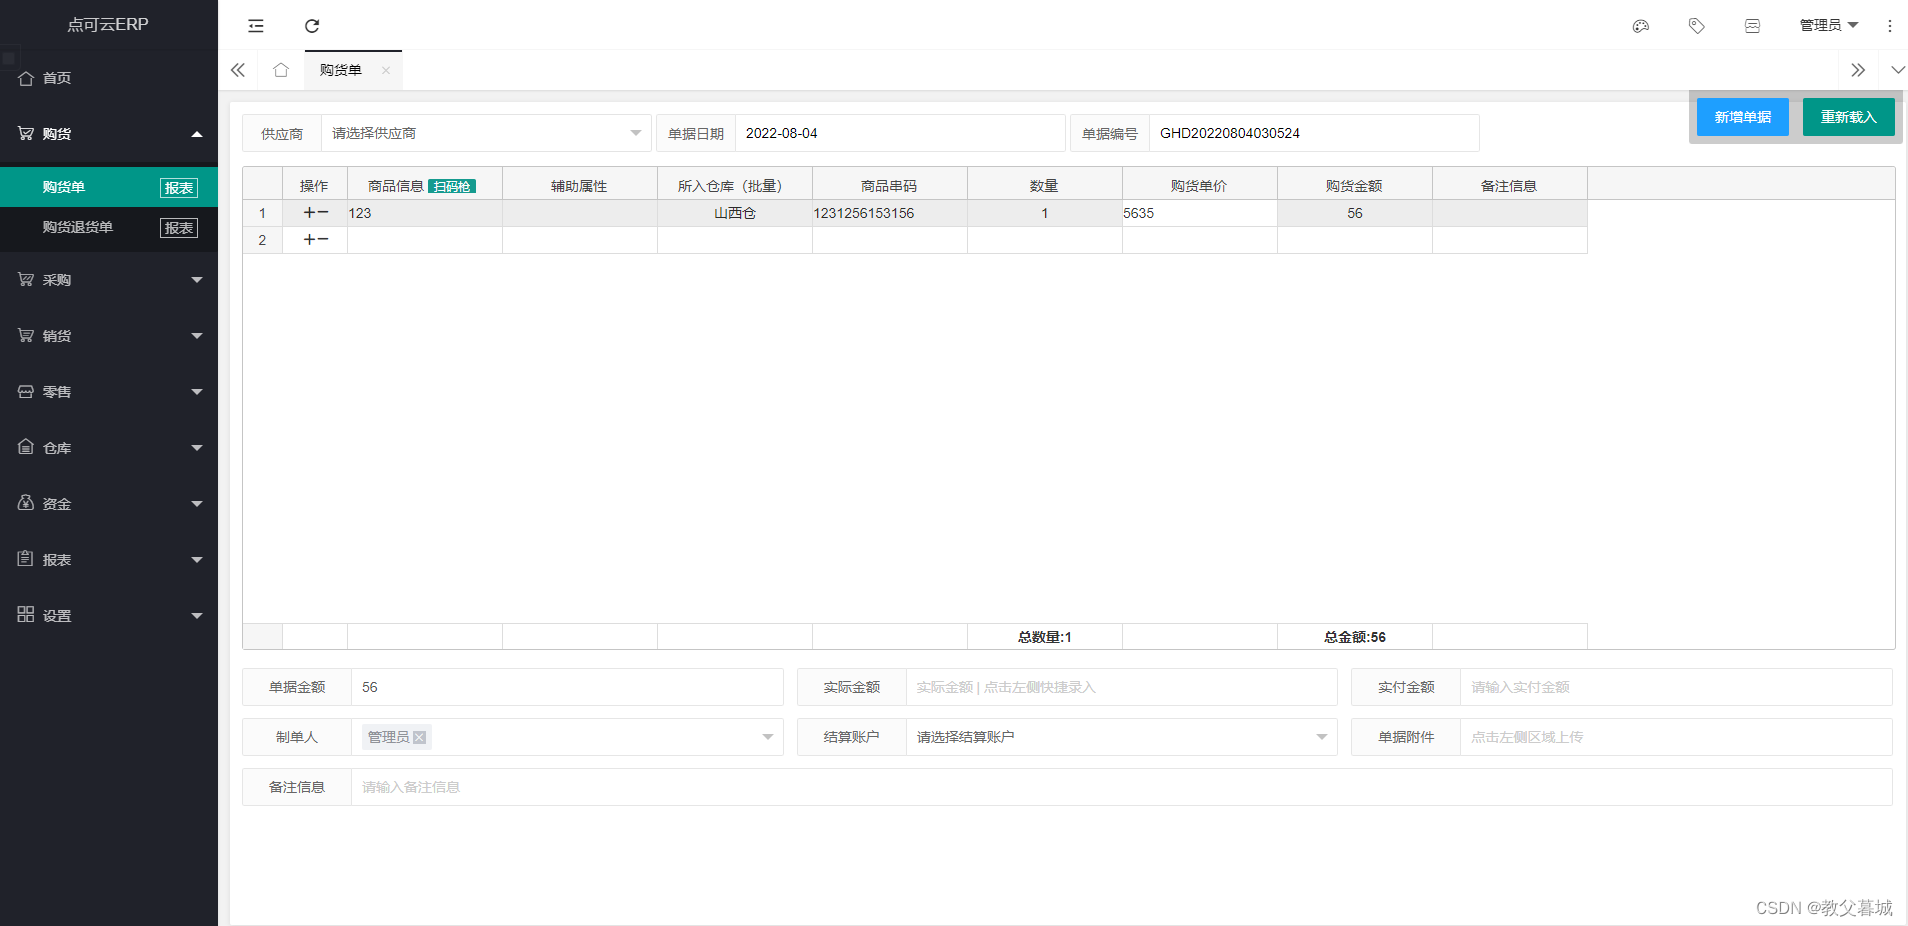Collapse the 购货 sidebar menu

click(x=109, y=134)
